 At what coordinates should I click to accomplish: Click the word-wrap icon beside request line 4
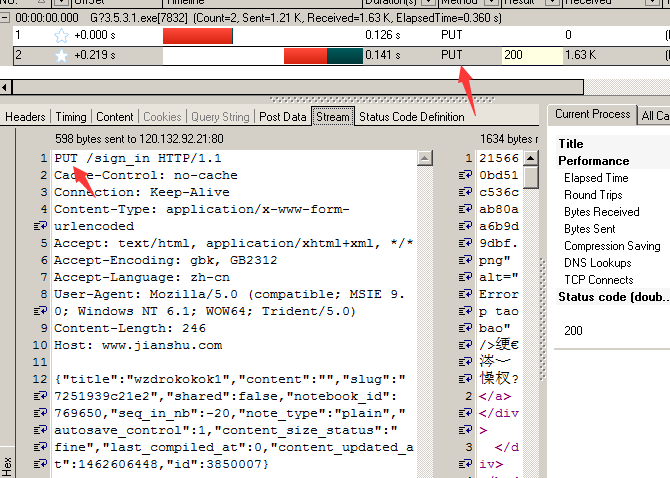[x=41, y=227]
